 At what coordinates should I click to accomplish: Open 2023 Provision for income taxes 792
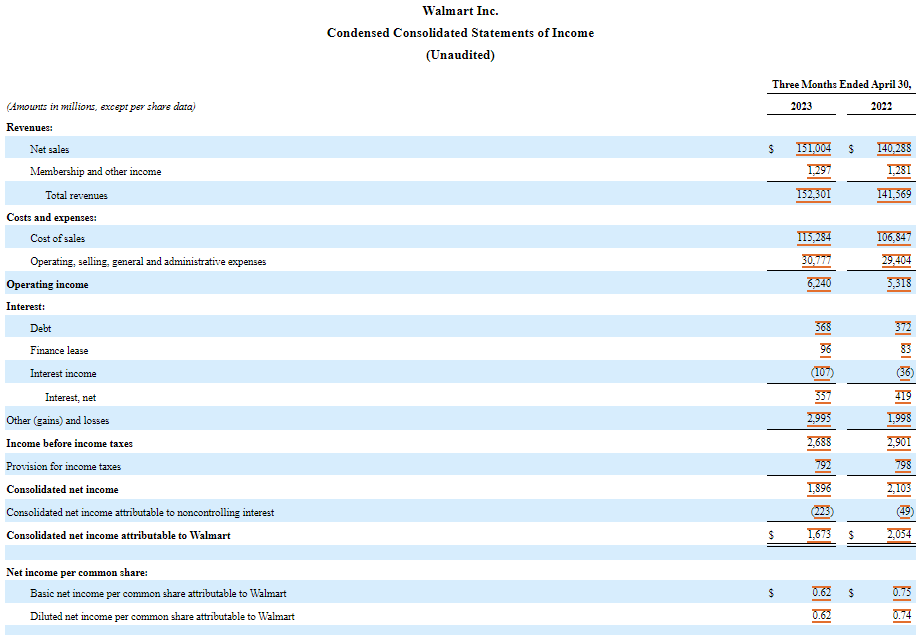coord(823,465)
